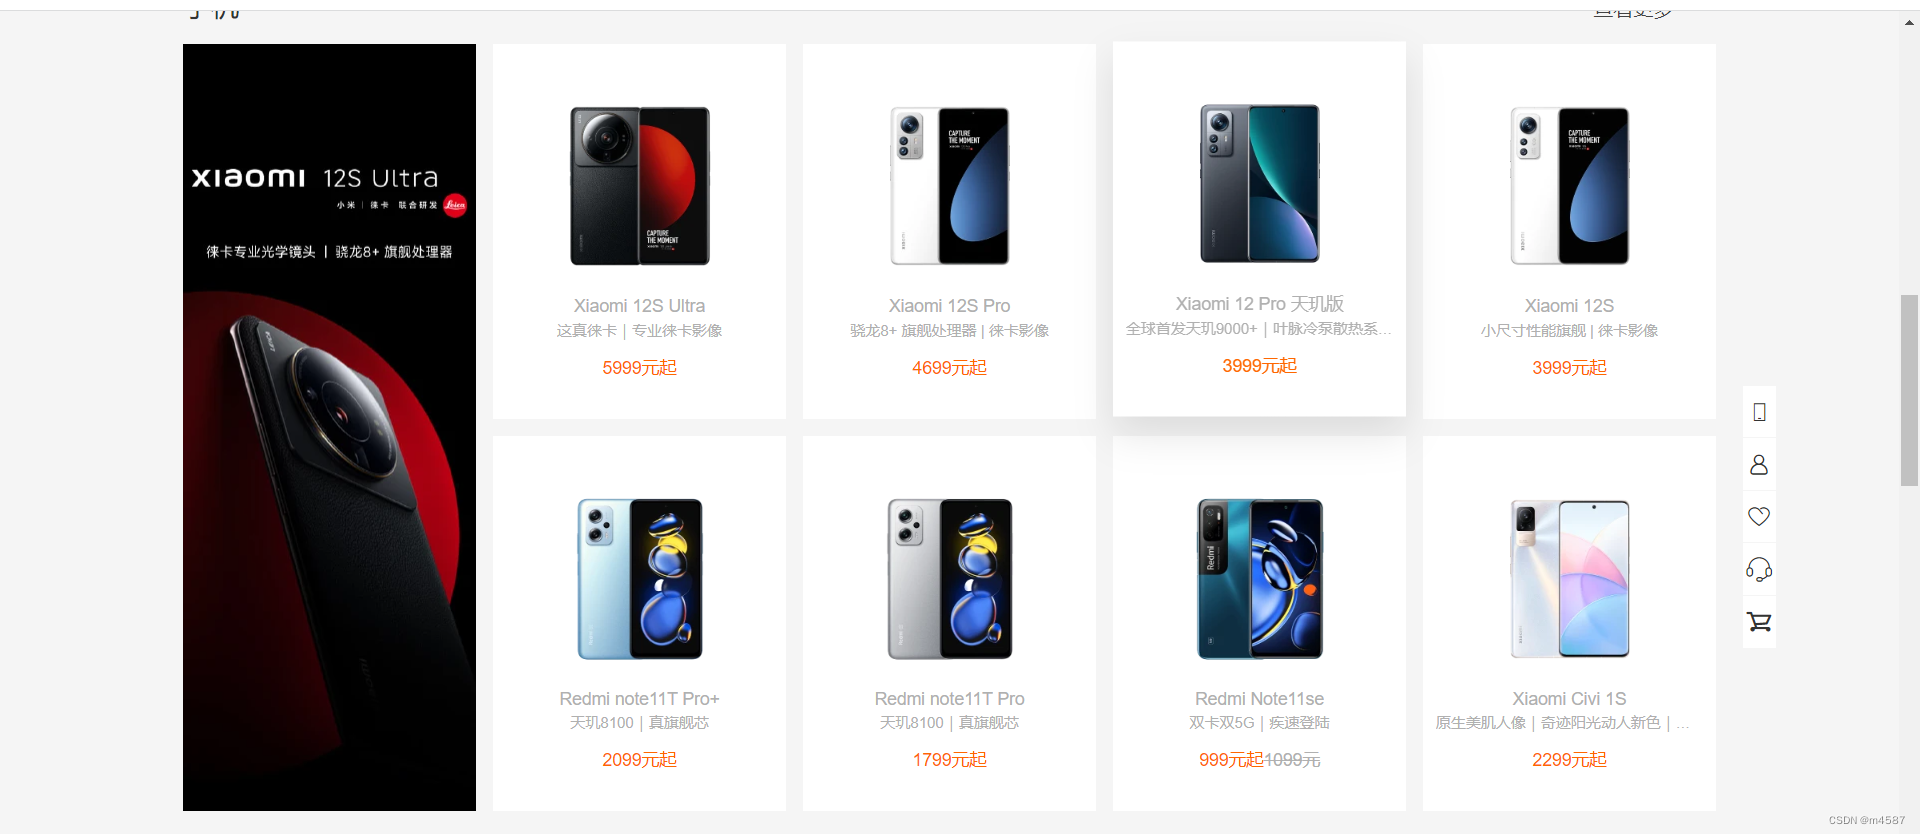
Task: Click the vertical page scrollbar thumb
Action: point(1910,390)
